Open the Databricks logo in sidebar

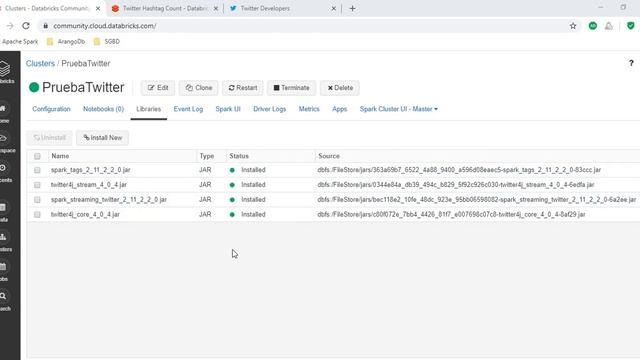click(5, 72)
